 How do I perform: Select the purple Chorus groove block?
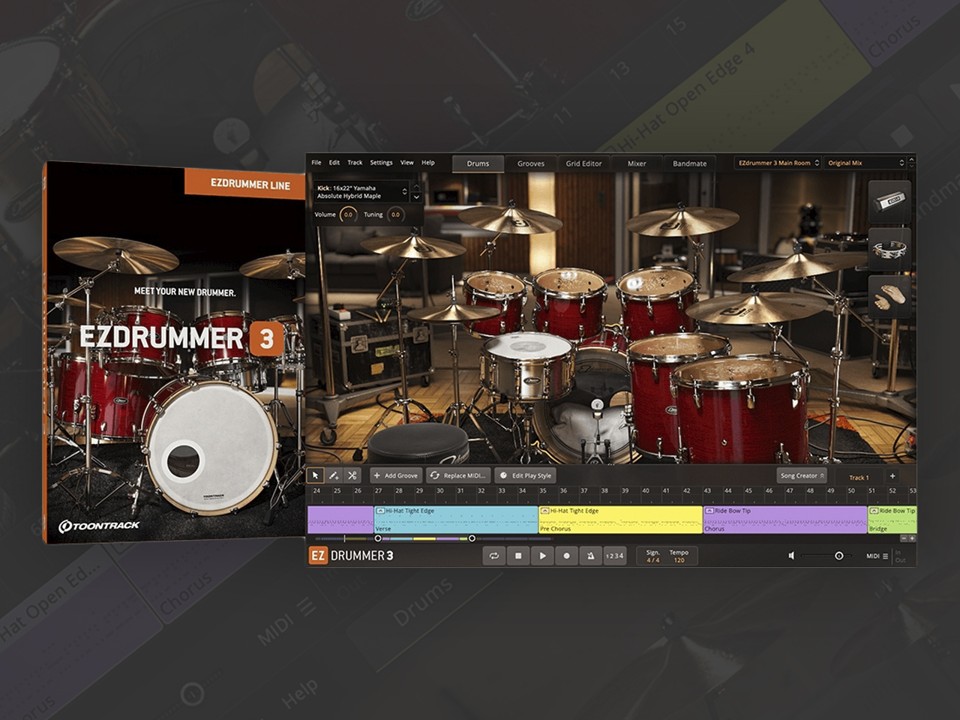785,520
